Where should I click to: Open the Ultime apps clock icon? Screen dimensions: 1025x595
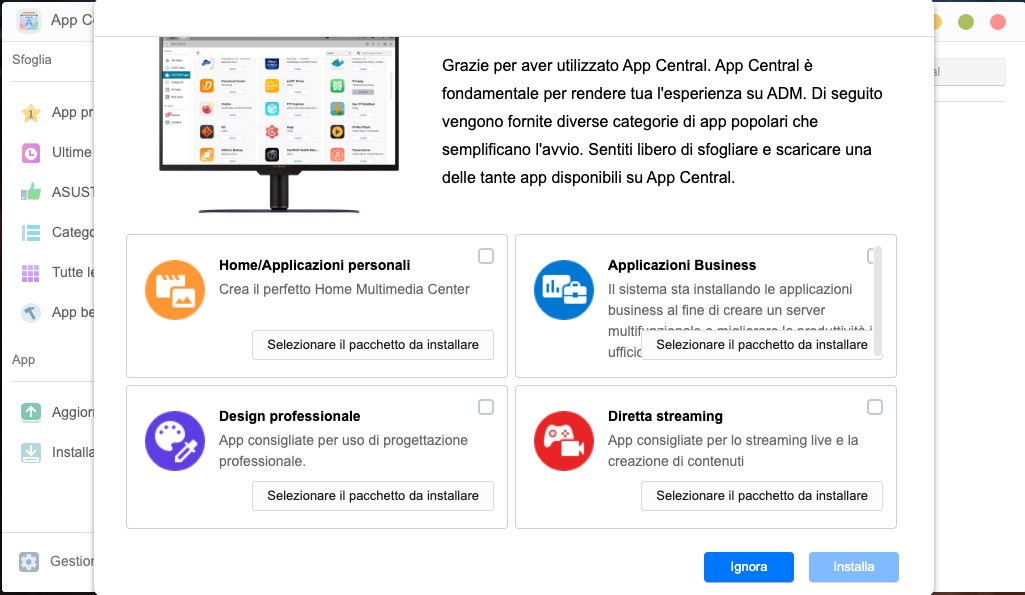[x=31, y=152]
